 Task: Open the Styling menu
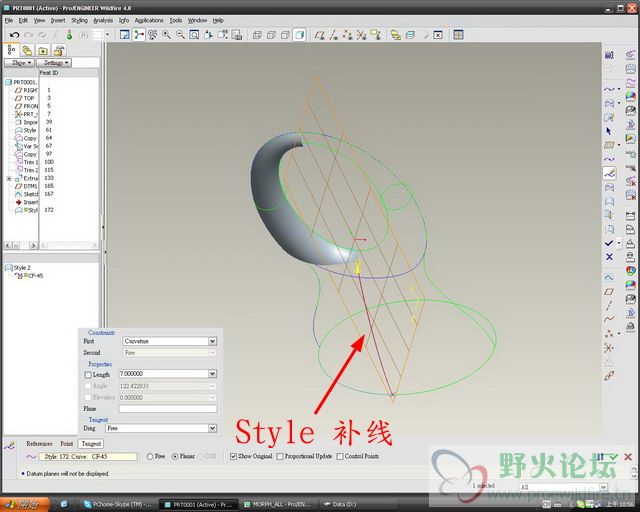coord(79,20)
